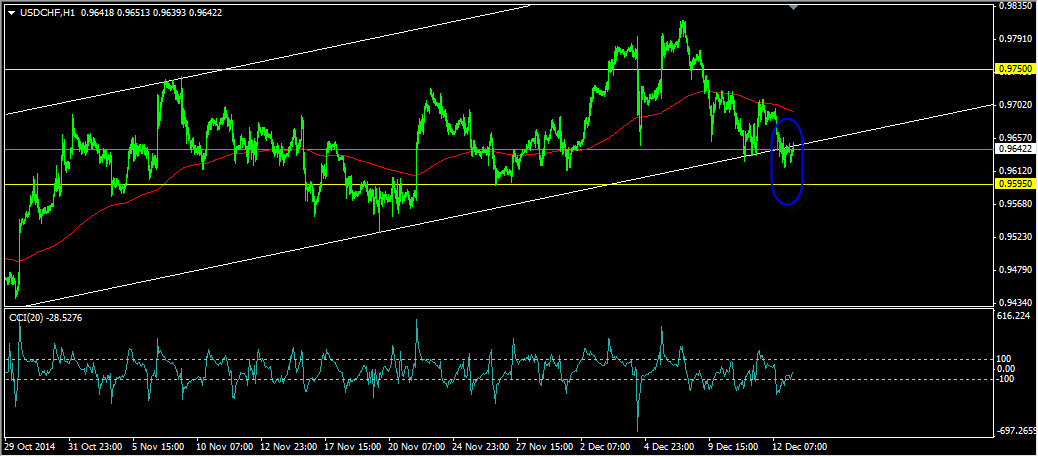The width and height of the screenshot is (1038, 457).
Task: Click the 2 Dec 07:00 time label
Action: click(606, 447)
